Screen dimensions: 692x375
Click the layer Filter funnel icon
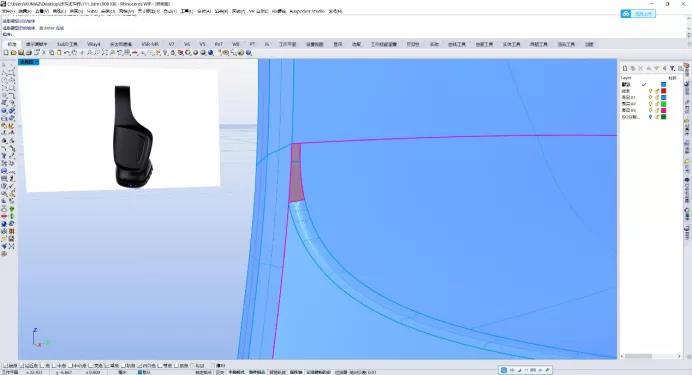[x=672, y=68]
